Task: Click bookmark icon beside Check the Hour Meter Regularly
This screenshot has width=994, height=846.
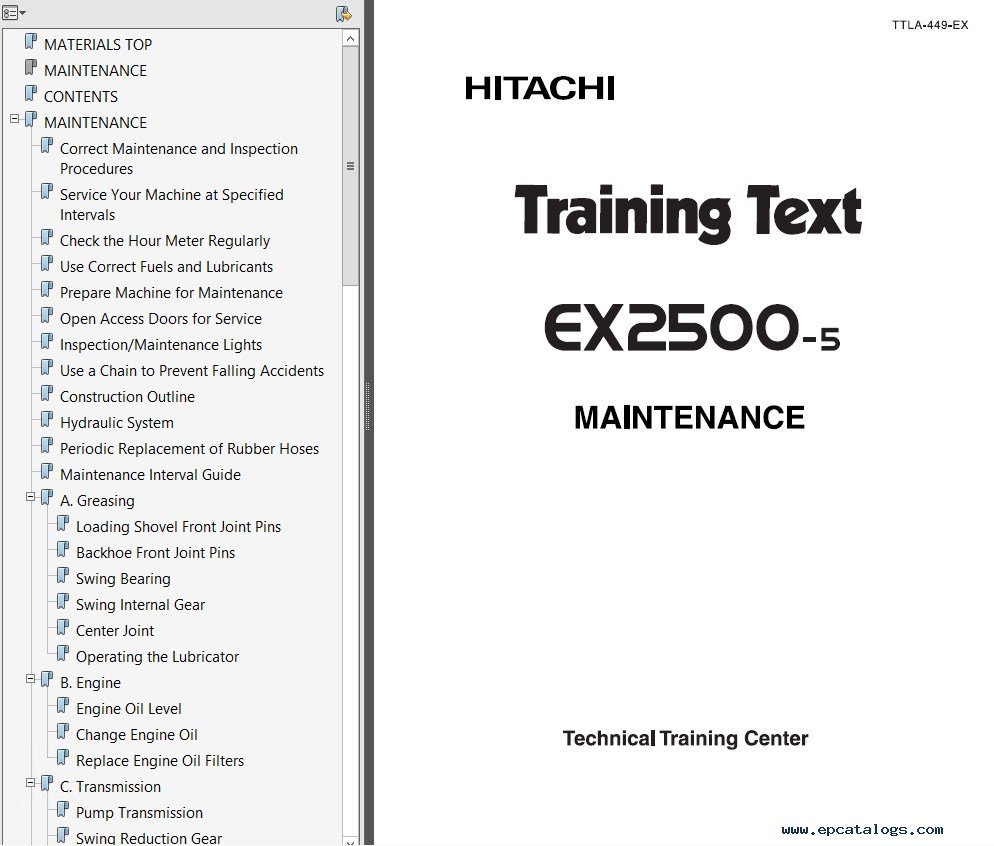Action: coord(47,238)
